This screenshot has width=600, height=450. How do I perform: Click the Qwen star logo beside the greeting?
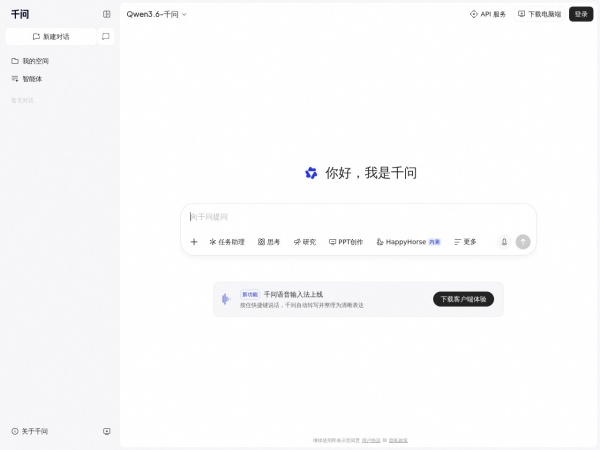coord(311,173)
